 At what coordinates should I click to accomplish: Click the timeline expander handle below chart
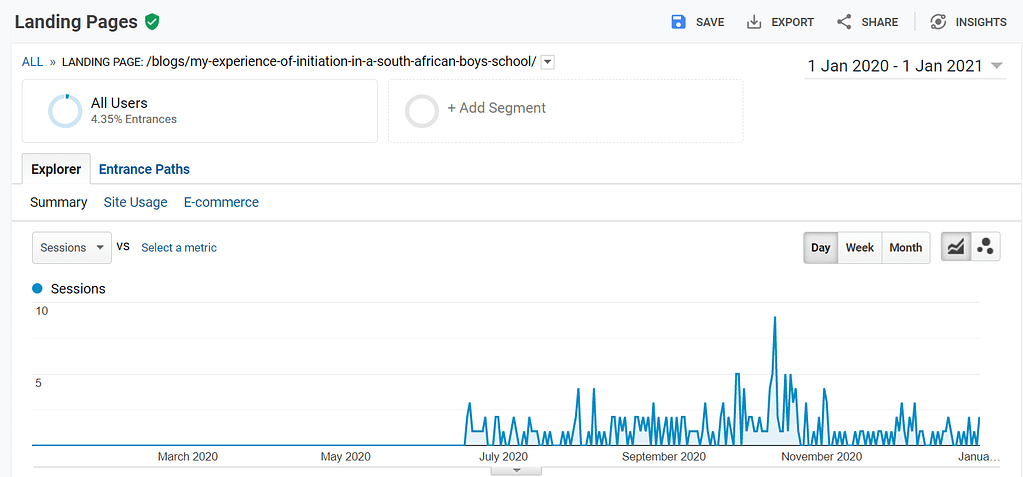pyautogui.click(x=517, y=470)
